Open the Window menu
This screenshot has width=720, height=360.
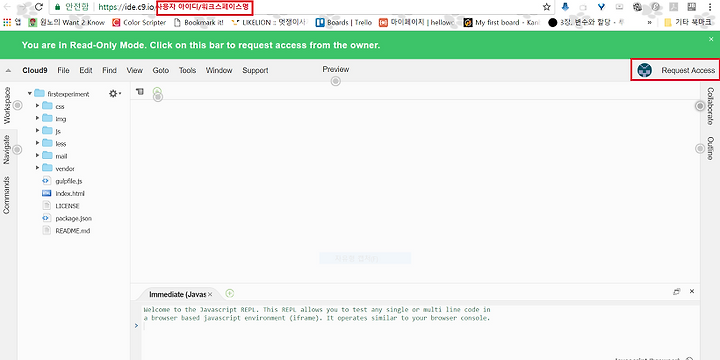(219, 70)
